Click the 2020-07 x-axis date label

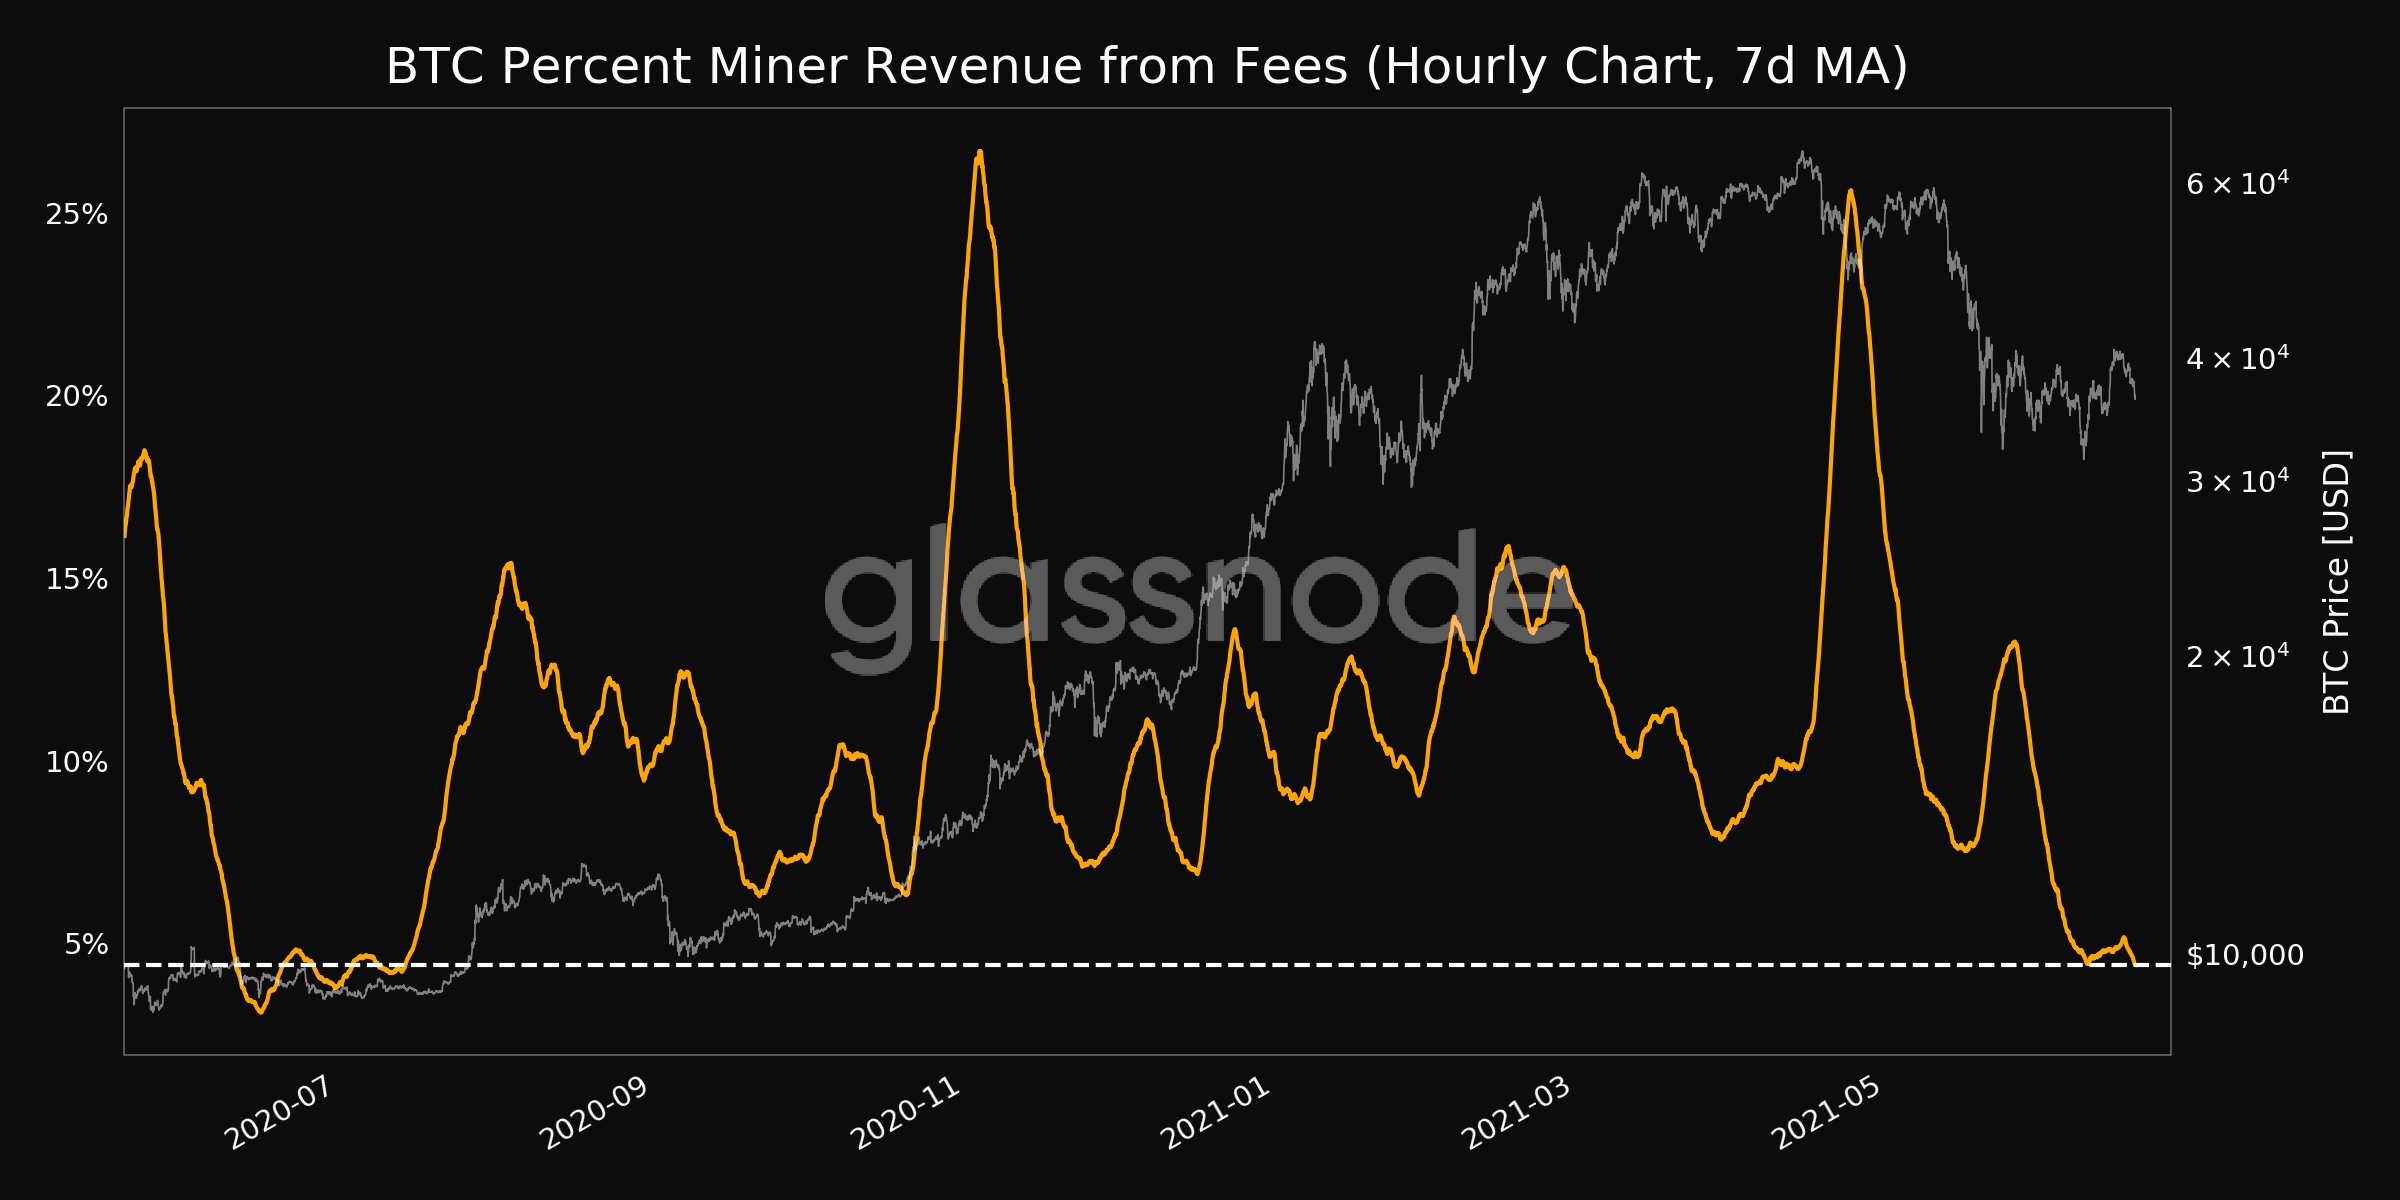278,1114
